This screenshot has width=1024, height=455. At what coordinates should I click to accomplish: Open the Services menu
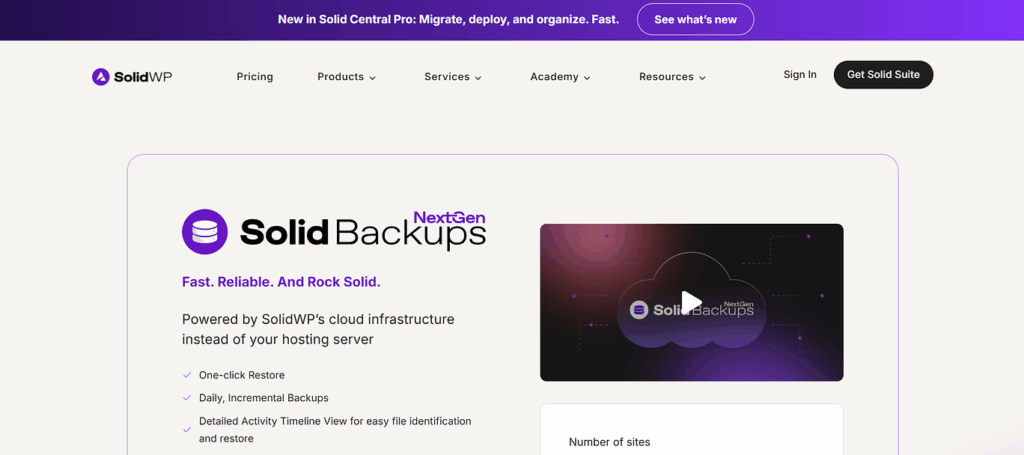pyautogui.click(x=453, y=76)
